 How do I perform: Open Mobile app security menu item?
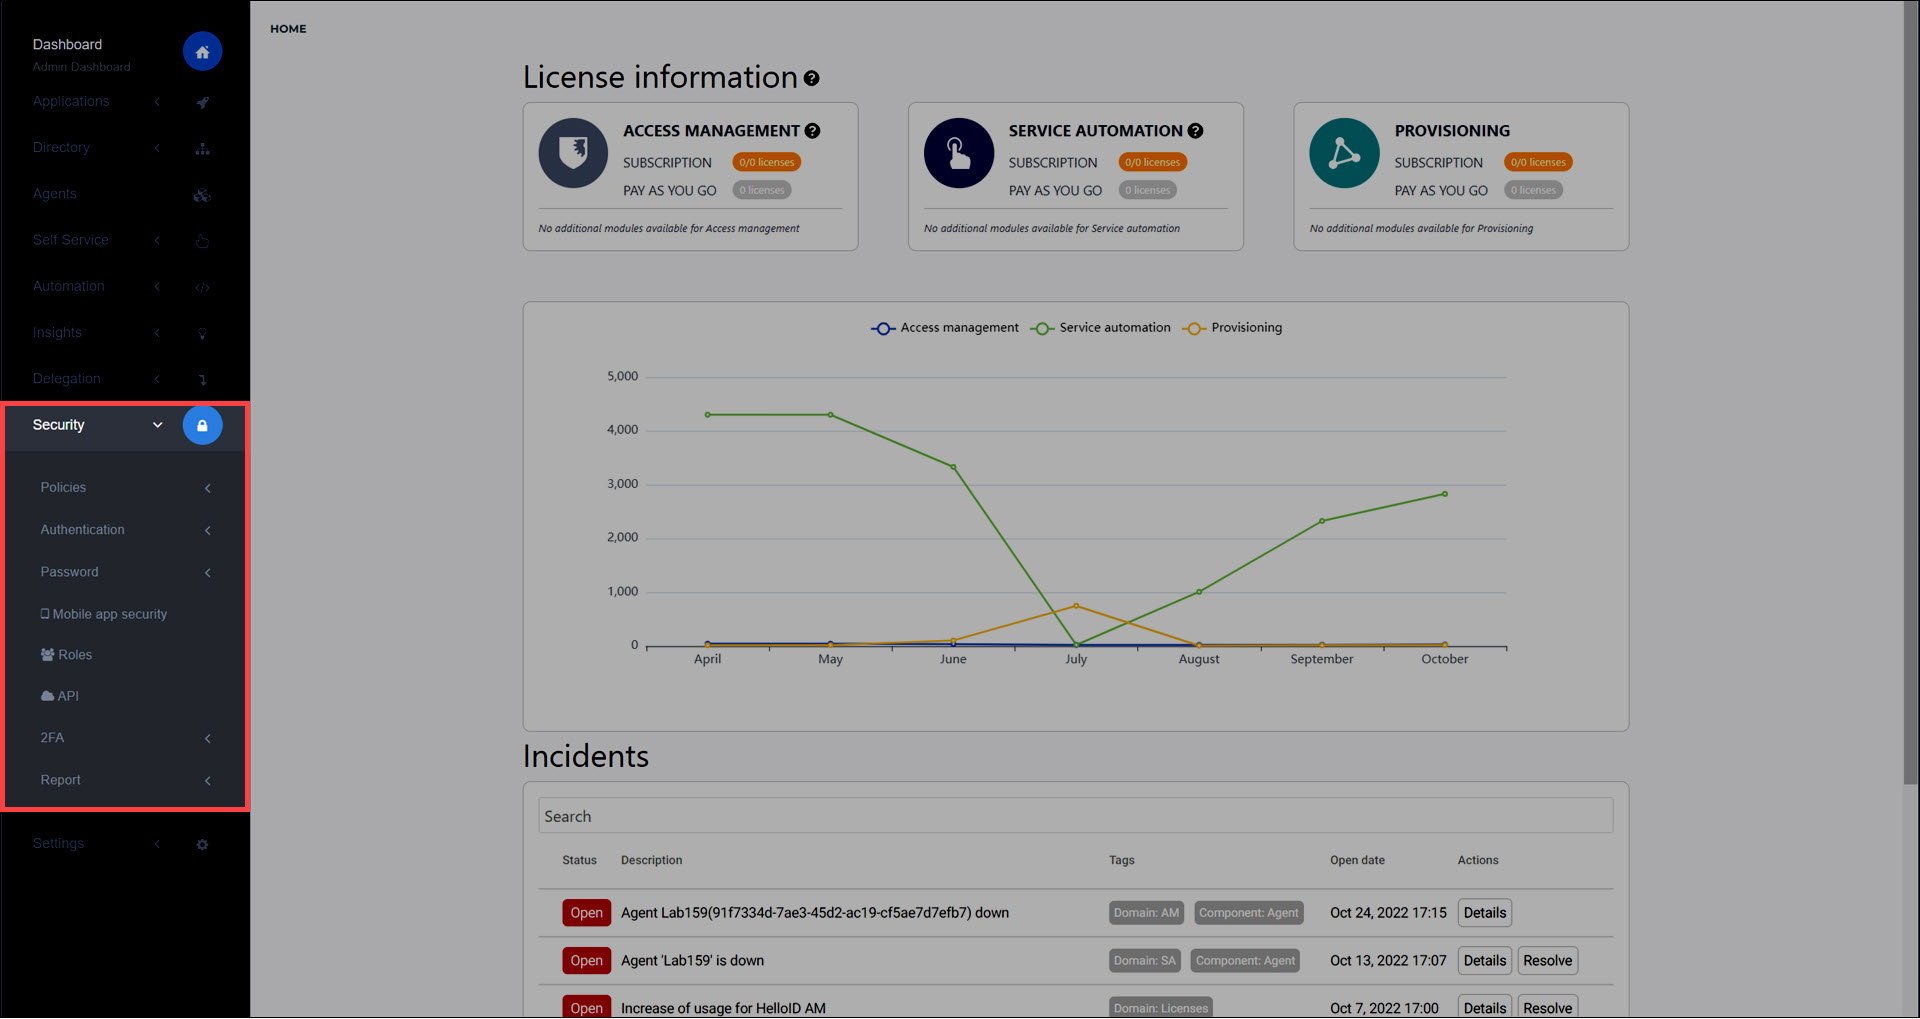(104, 614)
